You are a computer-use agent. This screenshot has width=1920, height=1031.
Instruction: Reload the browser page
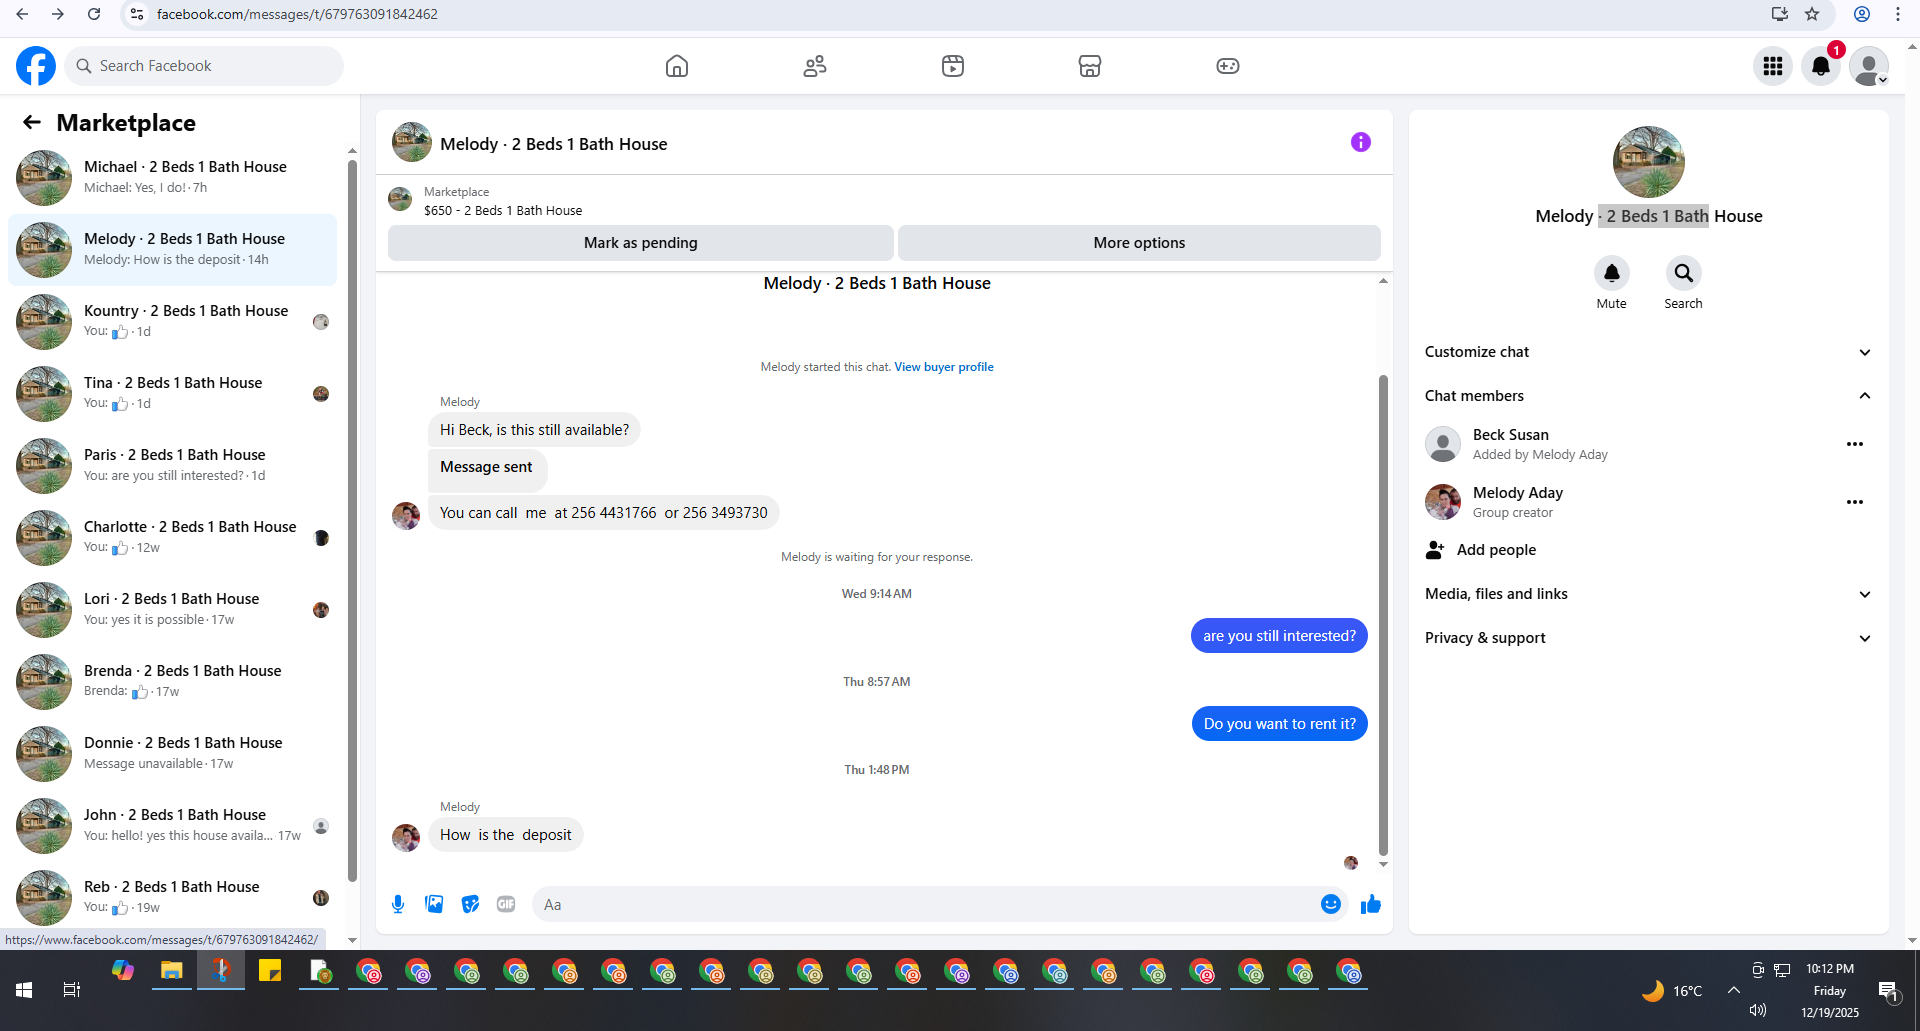tap(94, 14)
